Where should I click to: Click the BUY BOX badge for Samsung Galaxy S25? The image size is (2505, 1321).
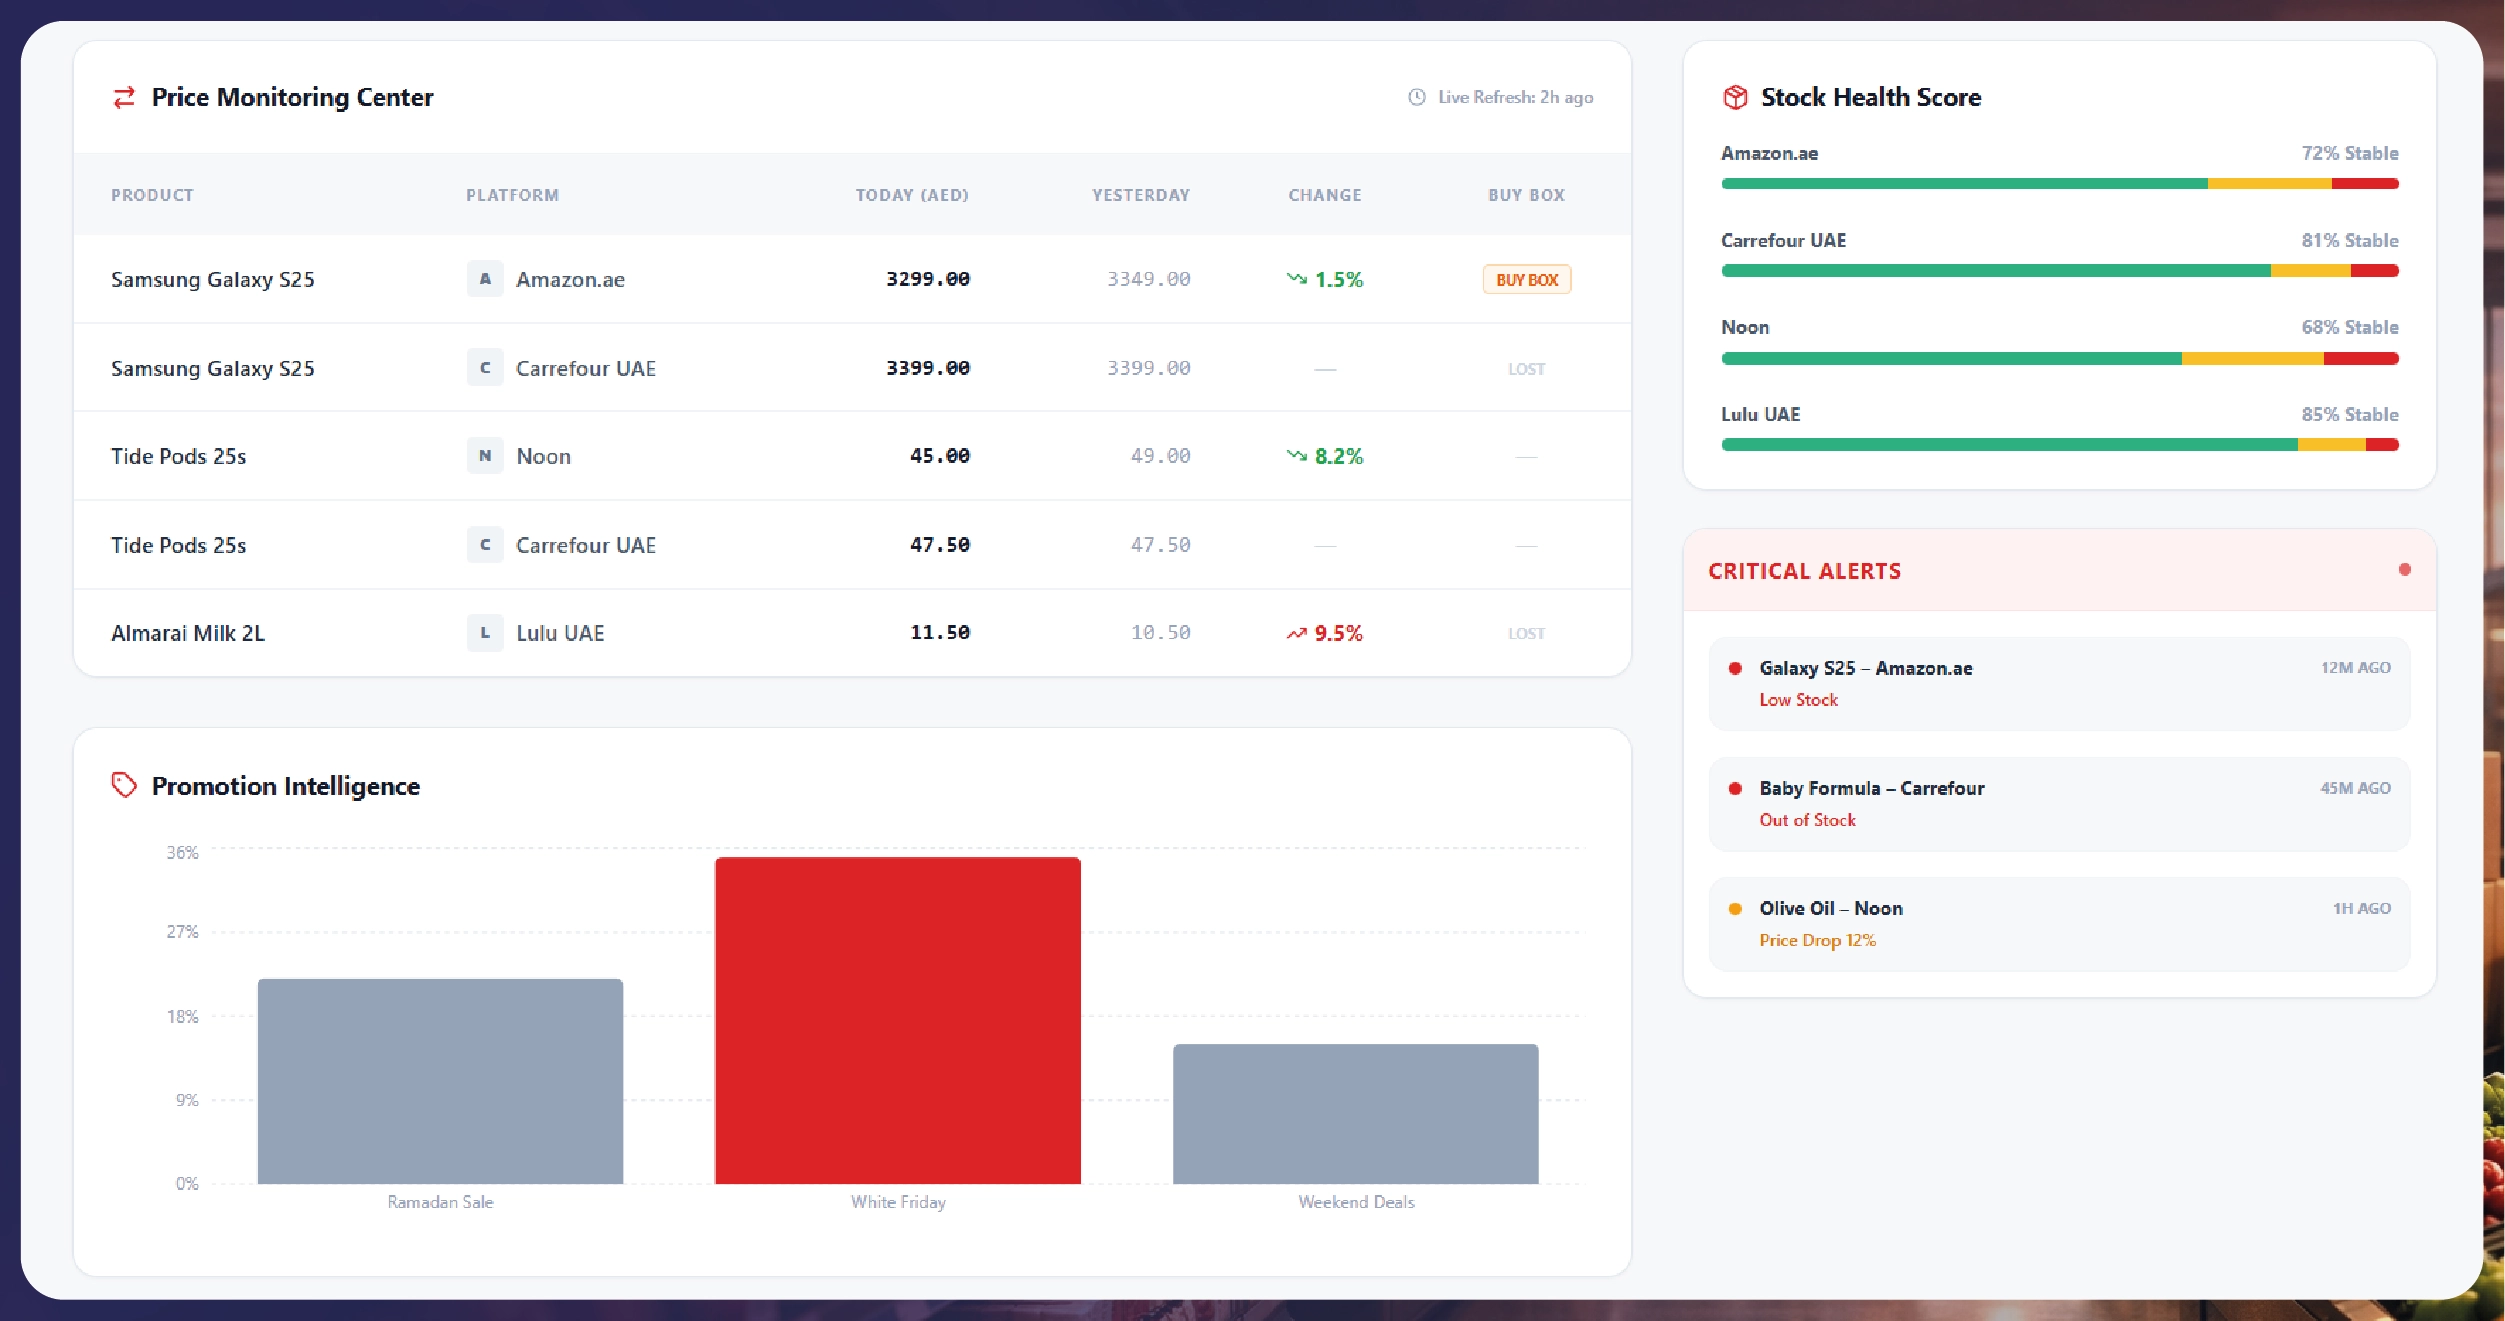(1526, 279)
